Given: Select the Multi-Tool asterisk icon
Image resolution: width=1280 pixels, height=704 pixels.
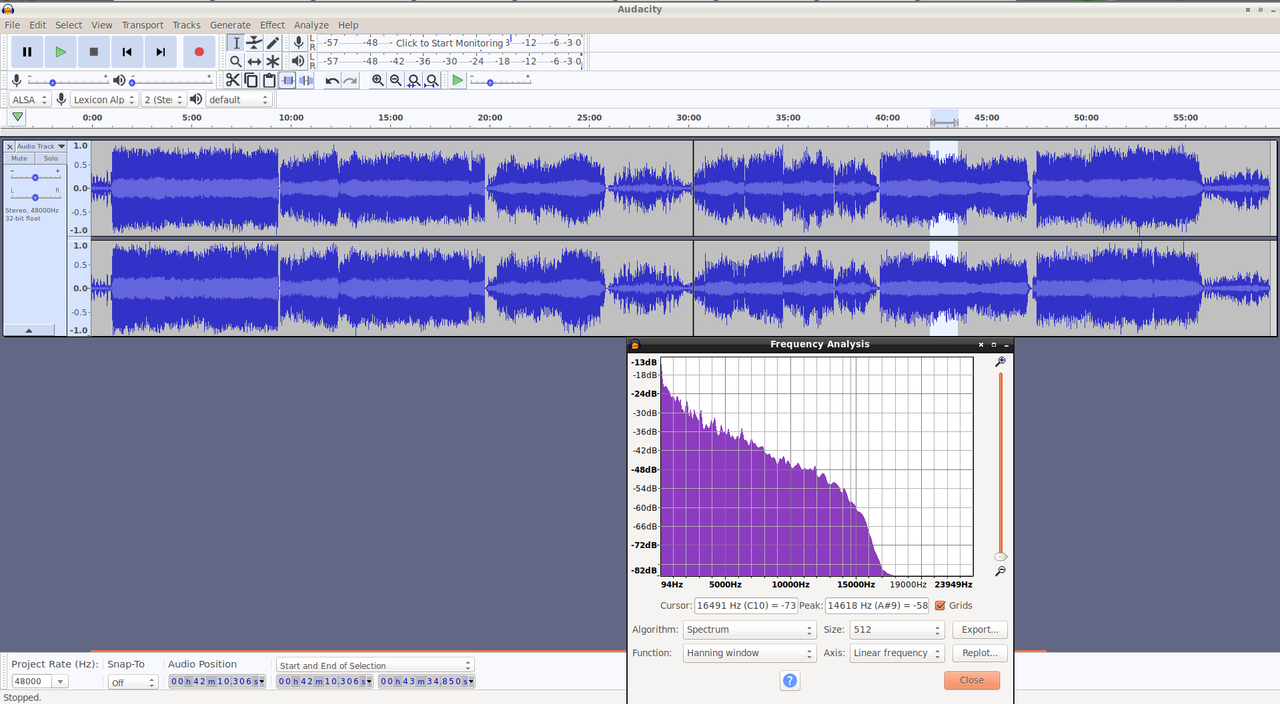Looking at the screenshot, I should pyautogui.click(x=272, y=62).
